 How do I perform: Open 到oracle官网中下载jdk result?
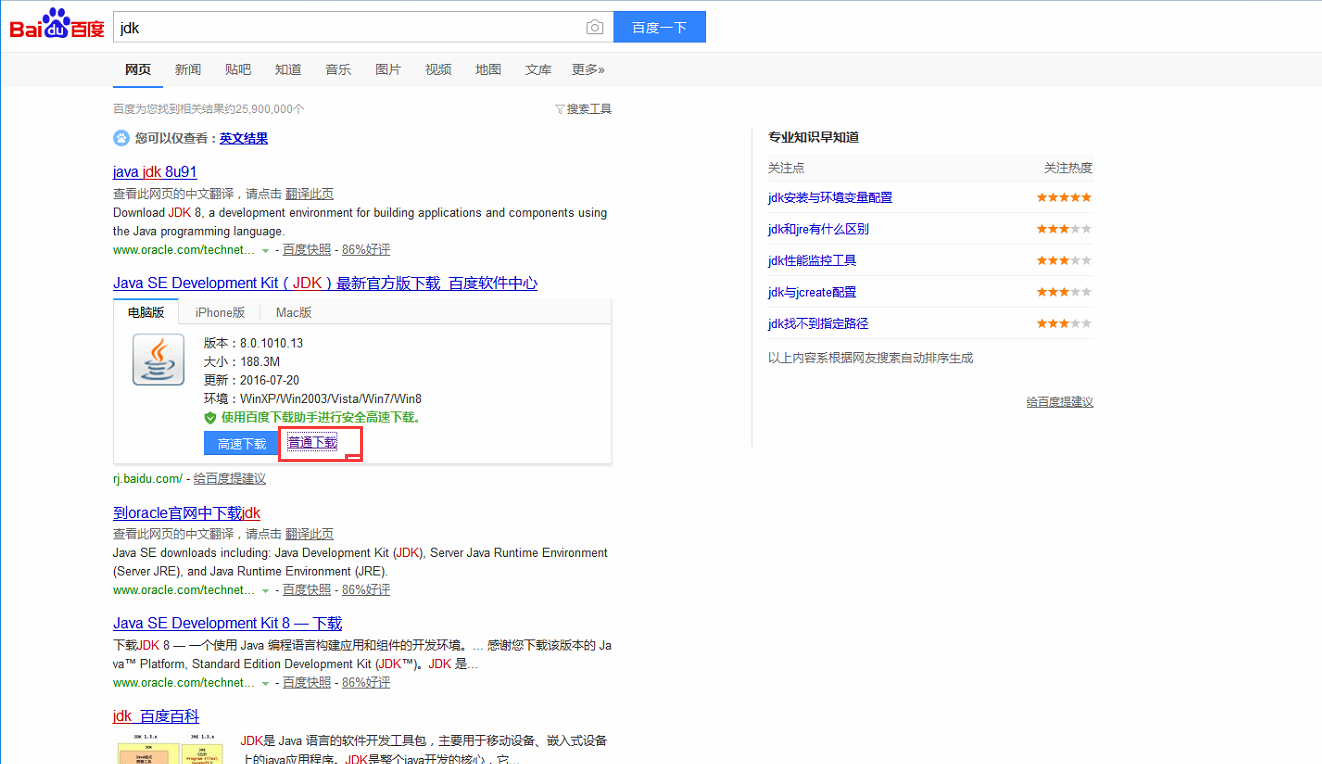coord(187,513)
